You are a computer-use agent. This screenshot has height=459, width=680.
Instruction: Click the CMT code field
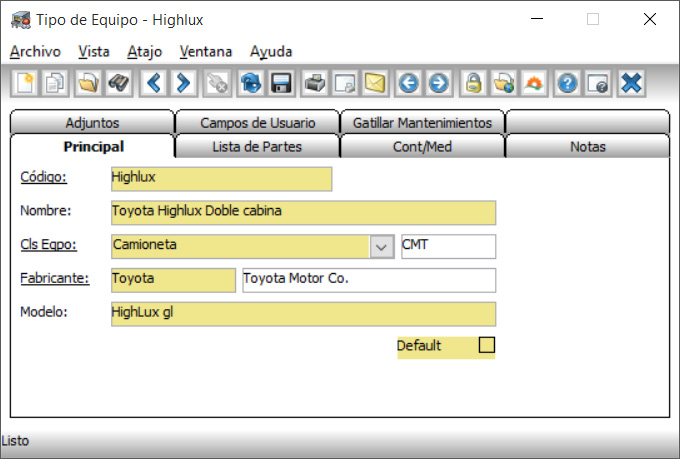tap(448, 246)
